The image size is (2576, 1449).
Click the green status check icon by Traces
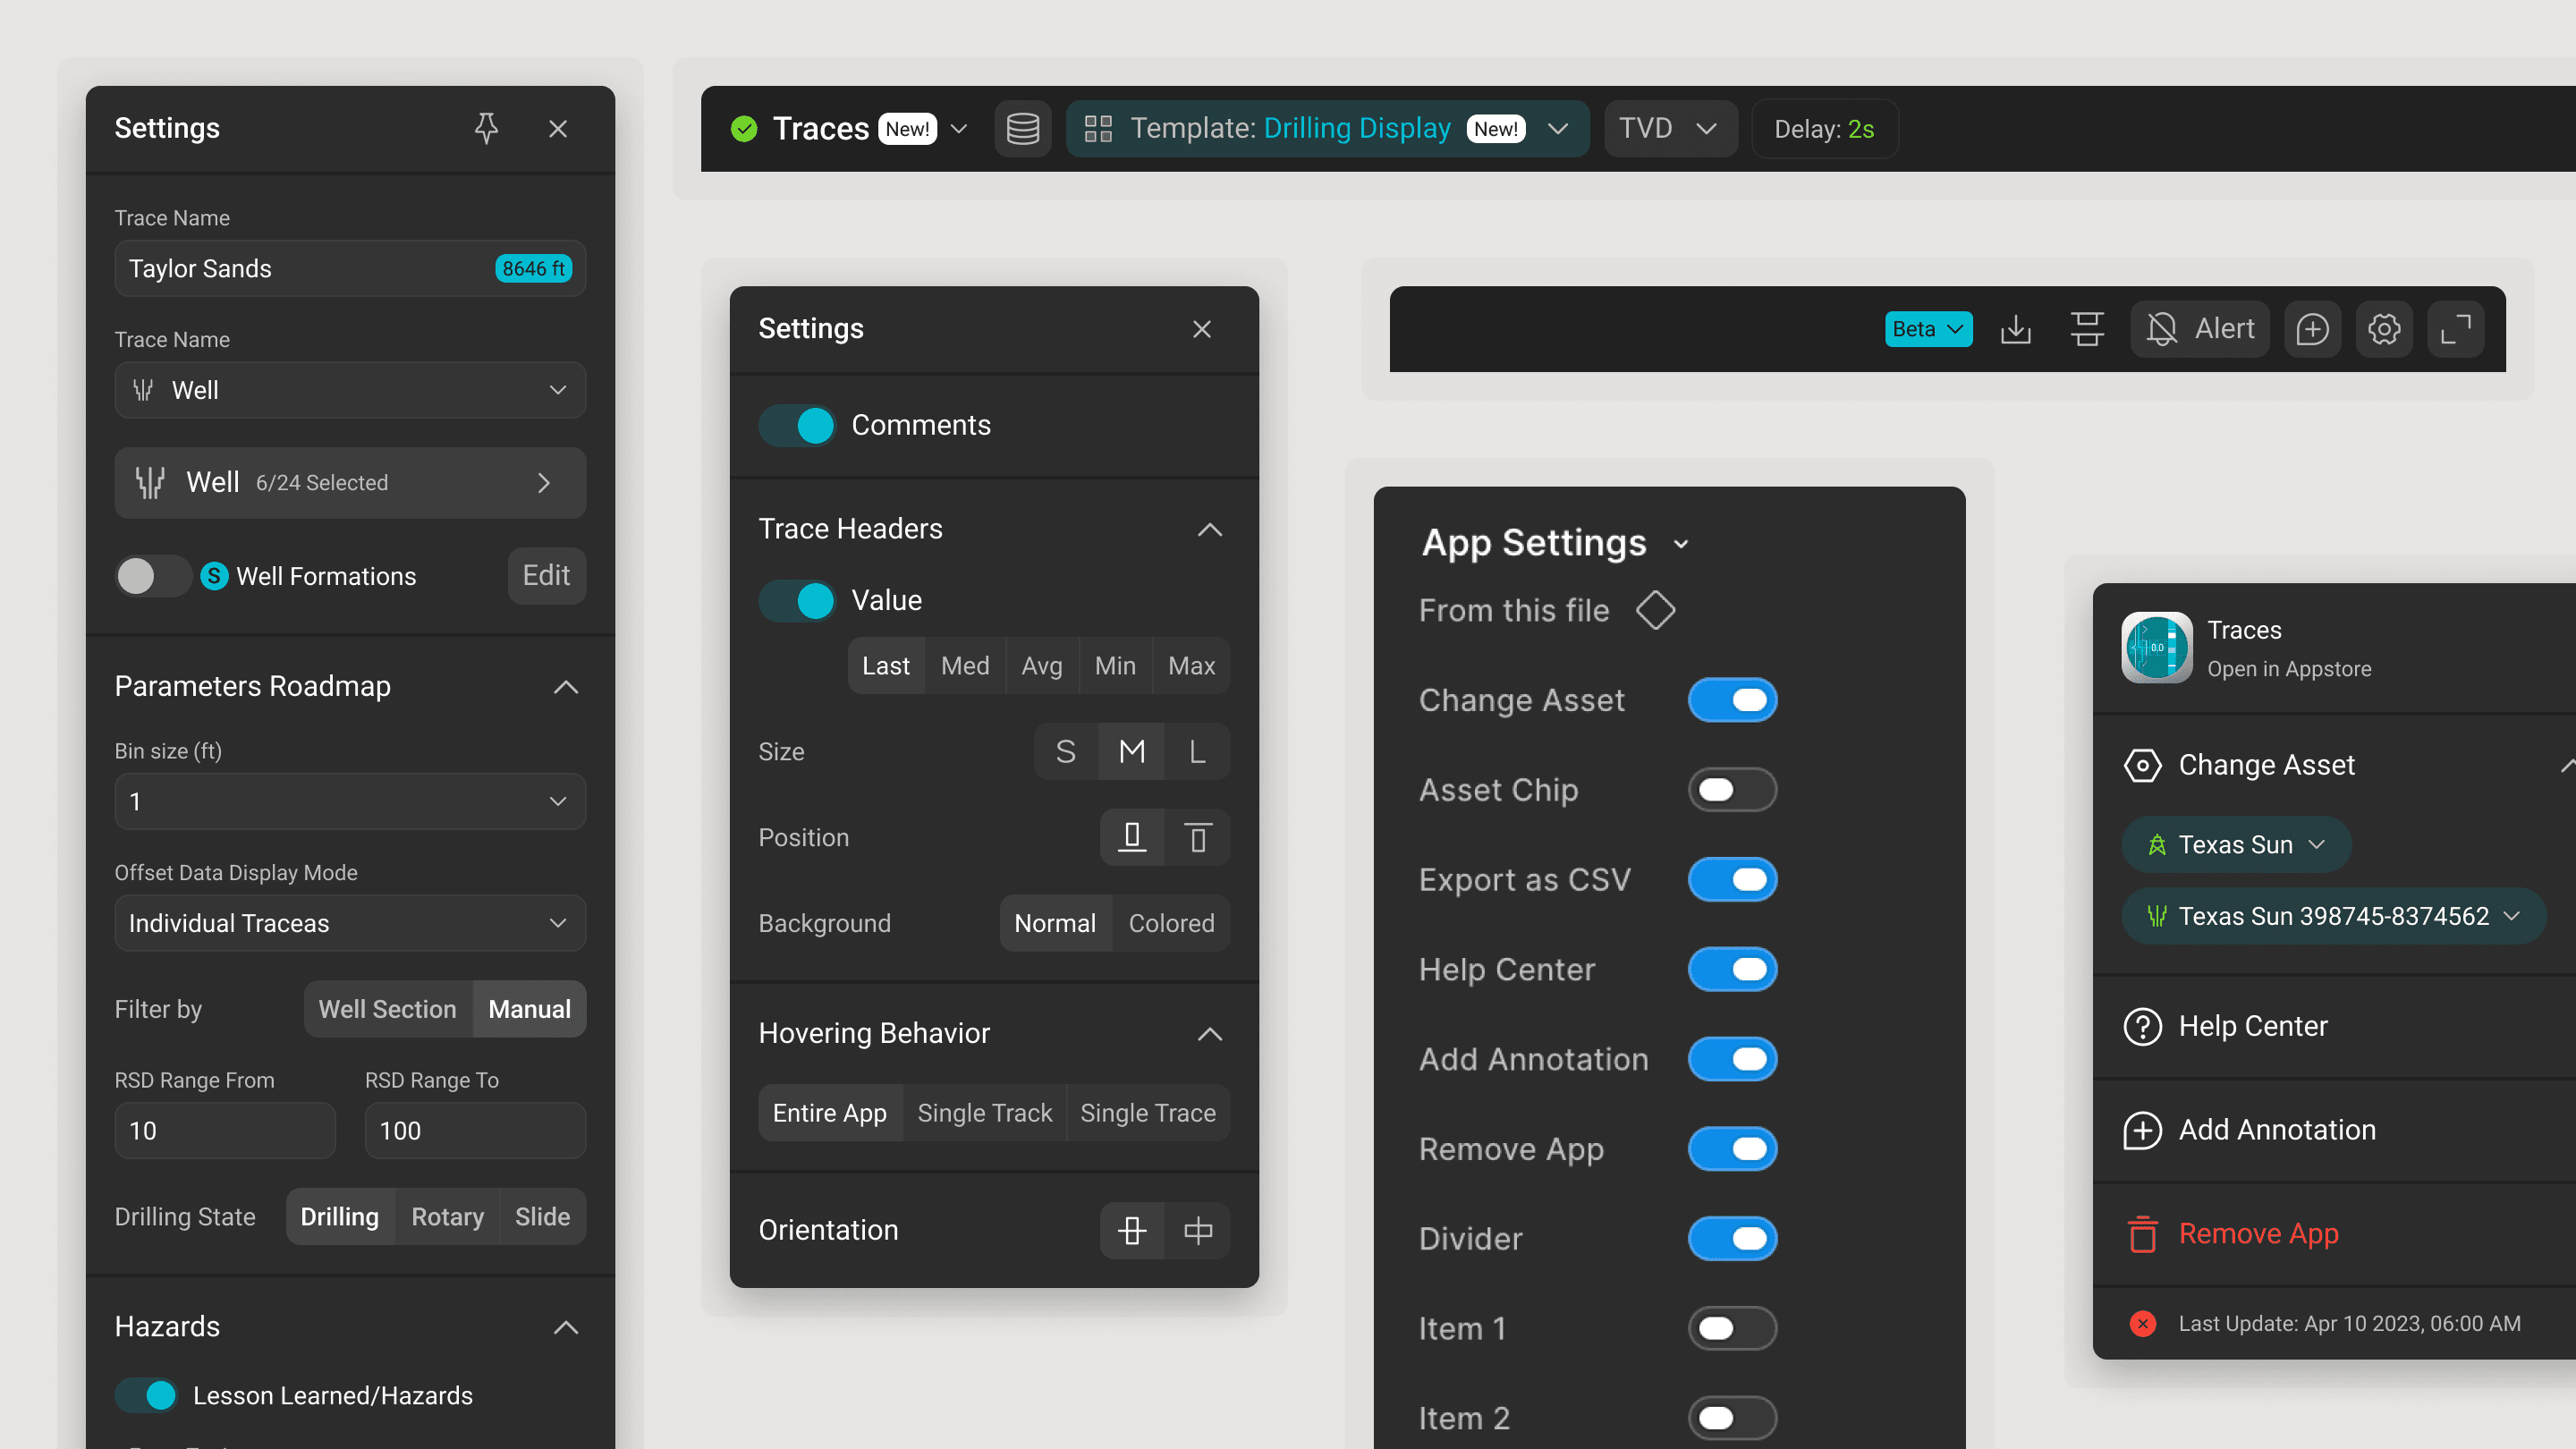pyautogui.click(x=744, y=128)
